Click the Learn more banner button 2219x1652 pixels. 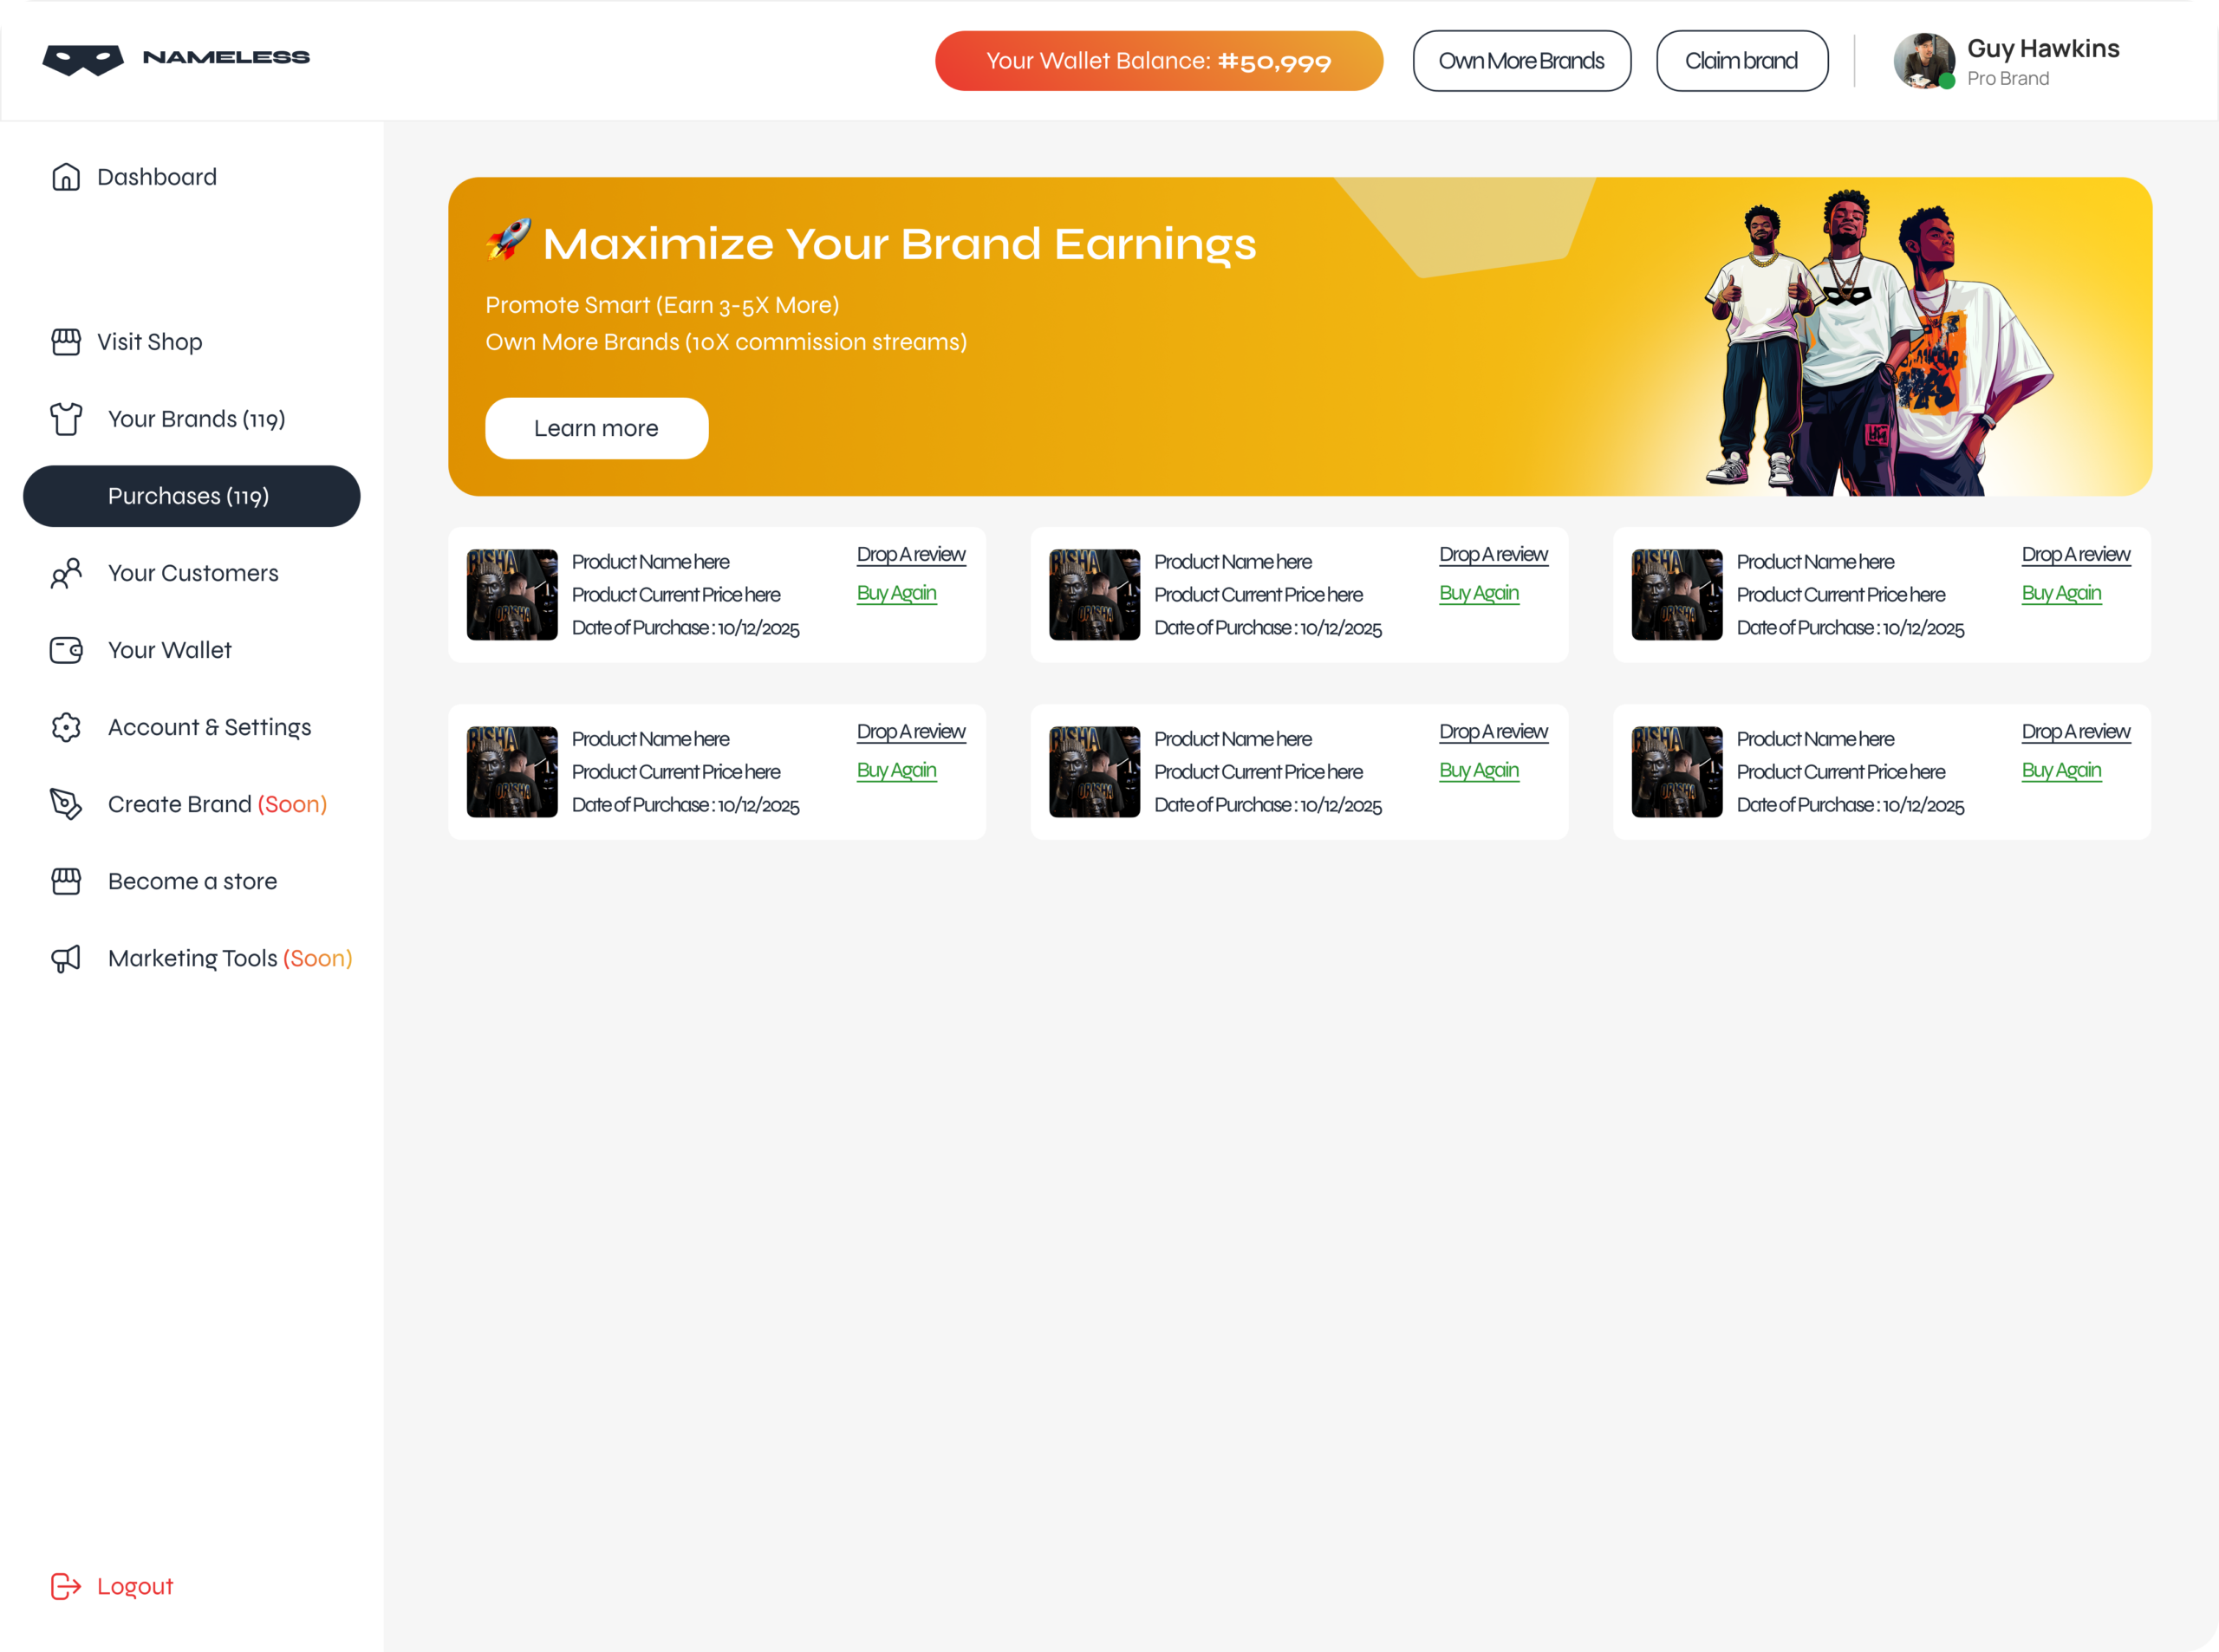[596, 428]
